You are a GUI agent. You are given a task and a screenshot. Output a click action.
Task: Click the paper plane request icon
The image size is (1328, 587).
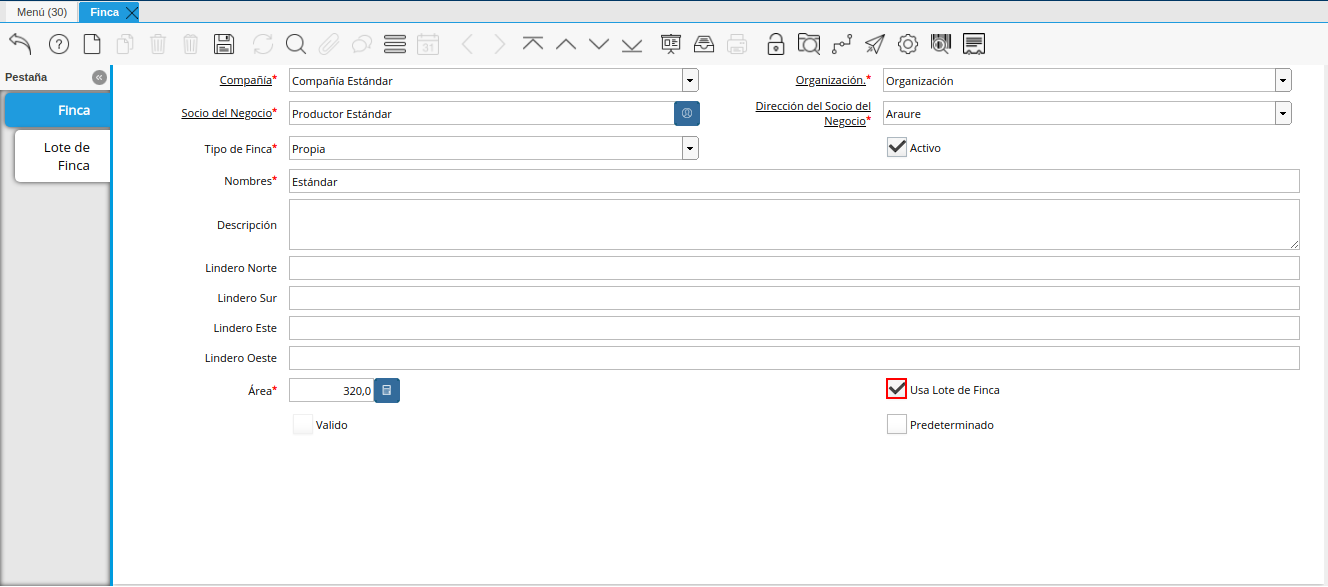[x=875, y=44]
